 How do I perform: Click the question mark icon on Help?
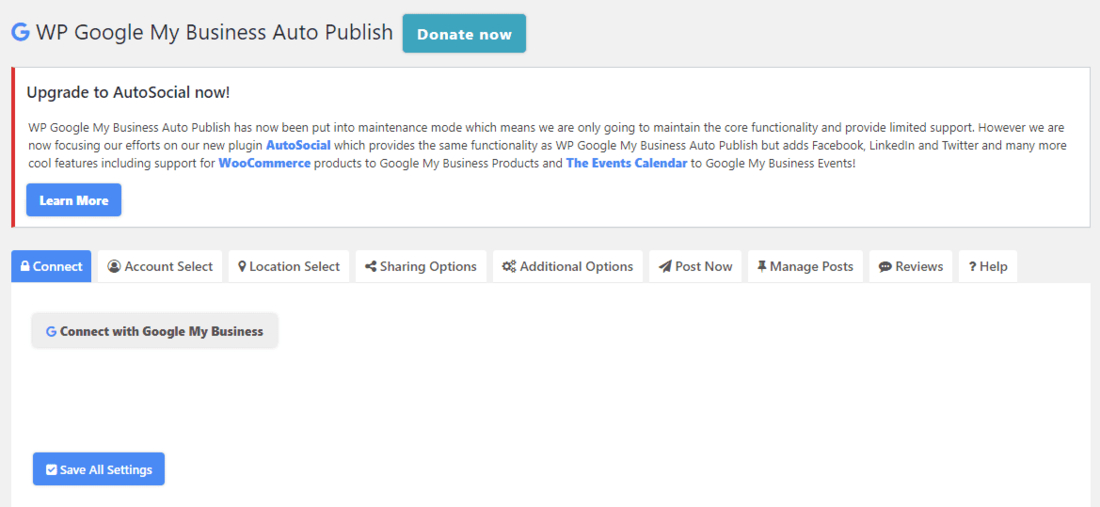tap(972, 267)
